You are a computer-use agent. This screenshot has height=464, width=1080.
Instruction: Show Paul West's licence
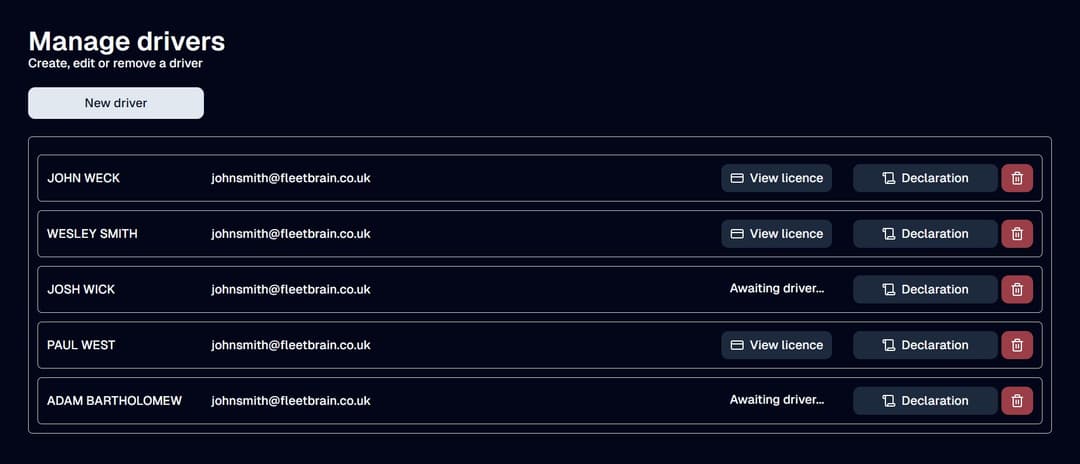point(776,345)
